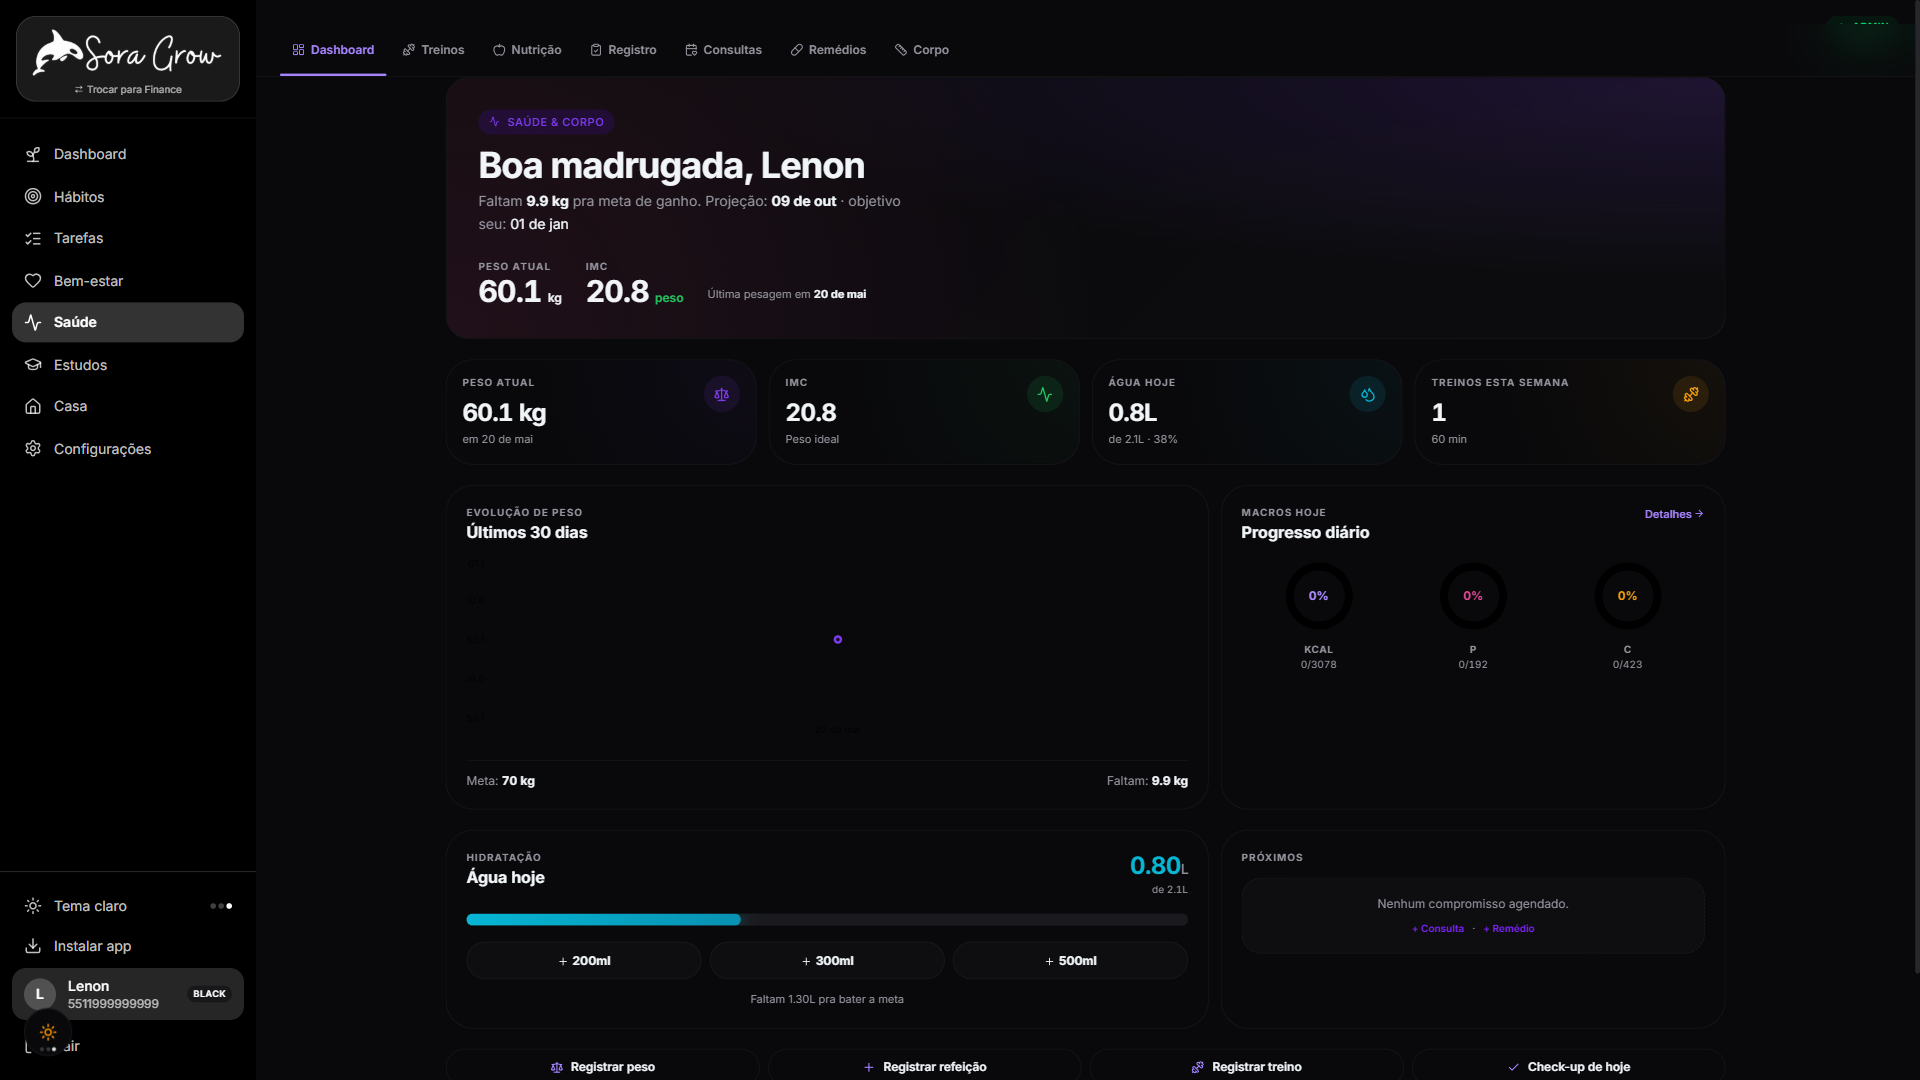Open Configurações gear in sidebar
This screenshot has width=1920, height=1080.
(33, 449)
